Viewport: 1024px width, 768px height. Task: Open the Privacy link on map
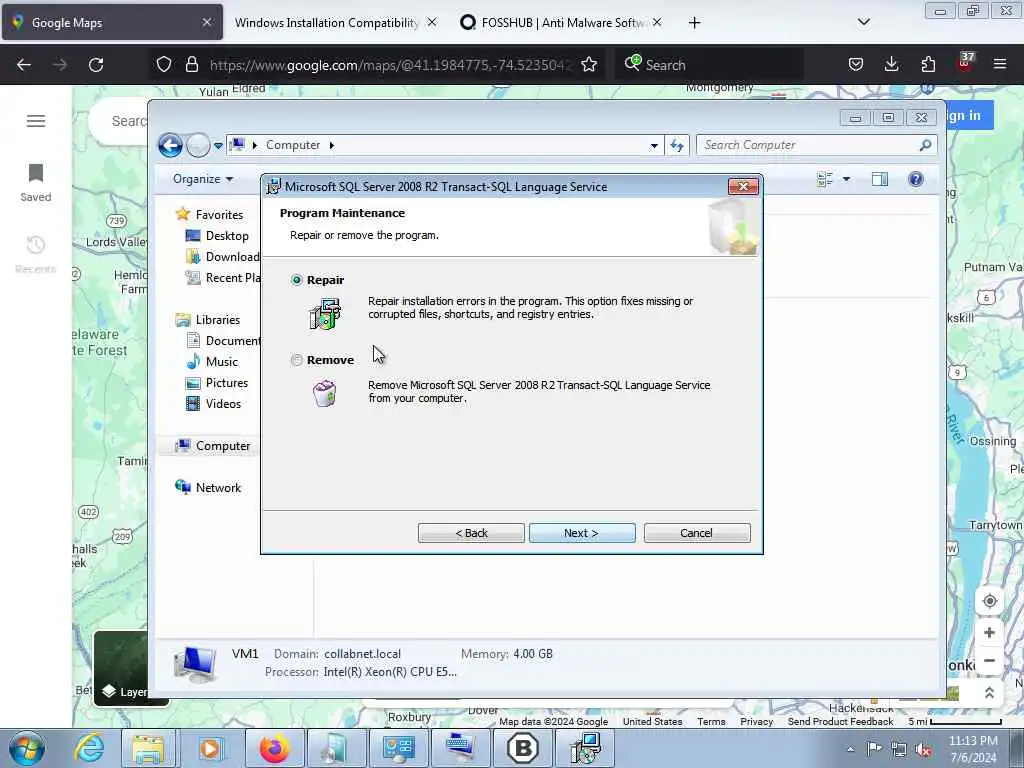coord(756,722)
